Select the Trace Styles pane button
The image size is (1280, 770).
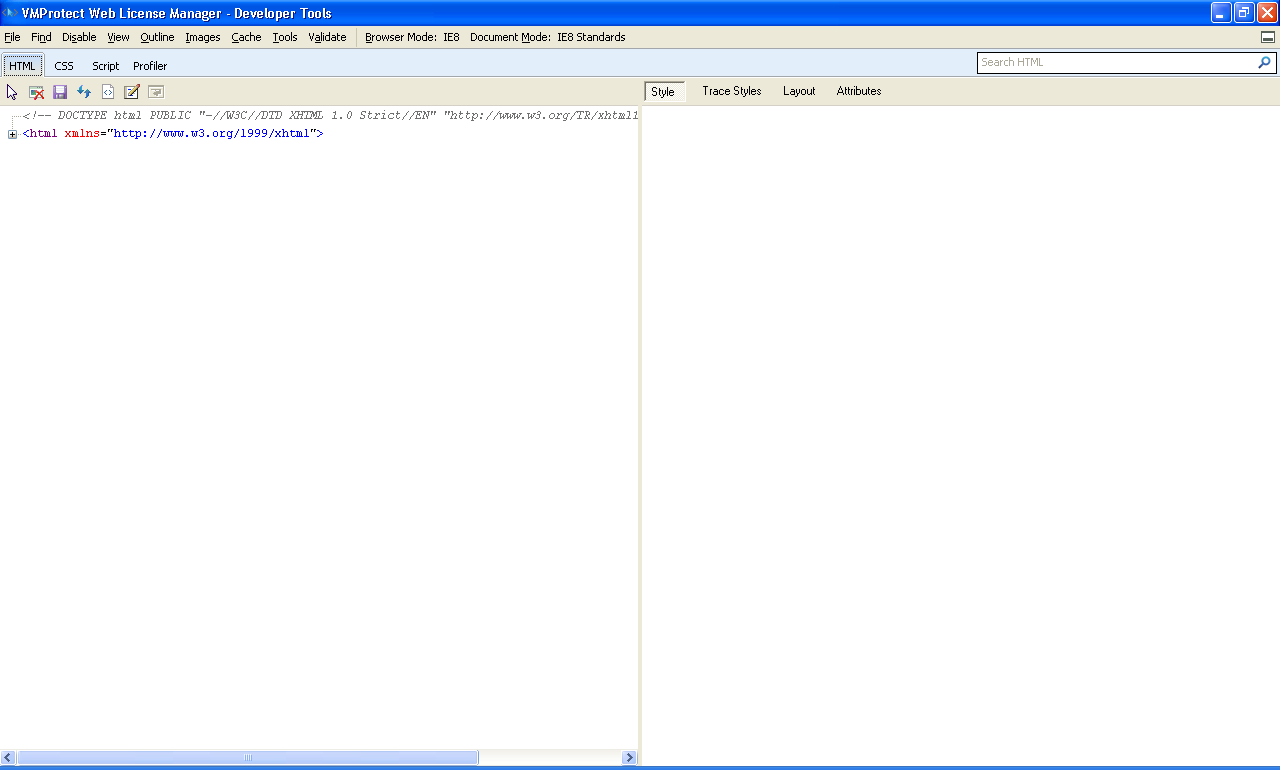pyautogui.click(x=732, y=91)
